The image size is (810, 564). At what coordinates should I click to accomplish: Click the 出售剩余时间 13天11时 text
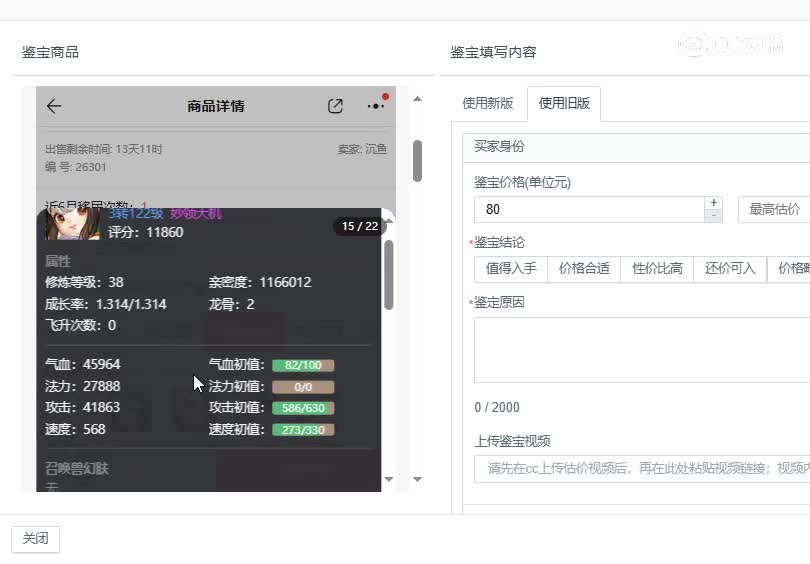pos(103,149)
